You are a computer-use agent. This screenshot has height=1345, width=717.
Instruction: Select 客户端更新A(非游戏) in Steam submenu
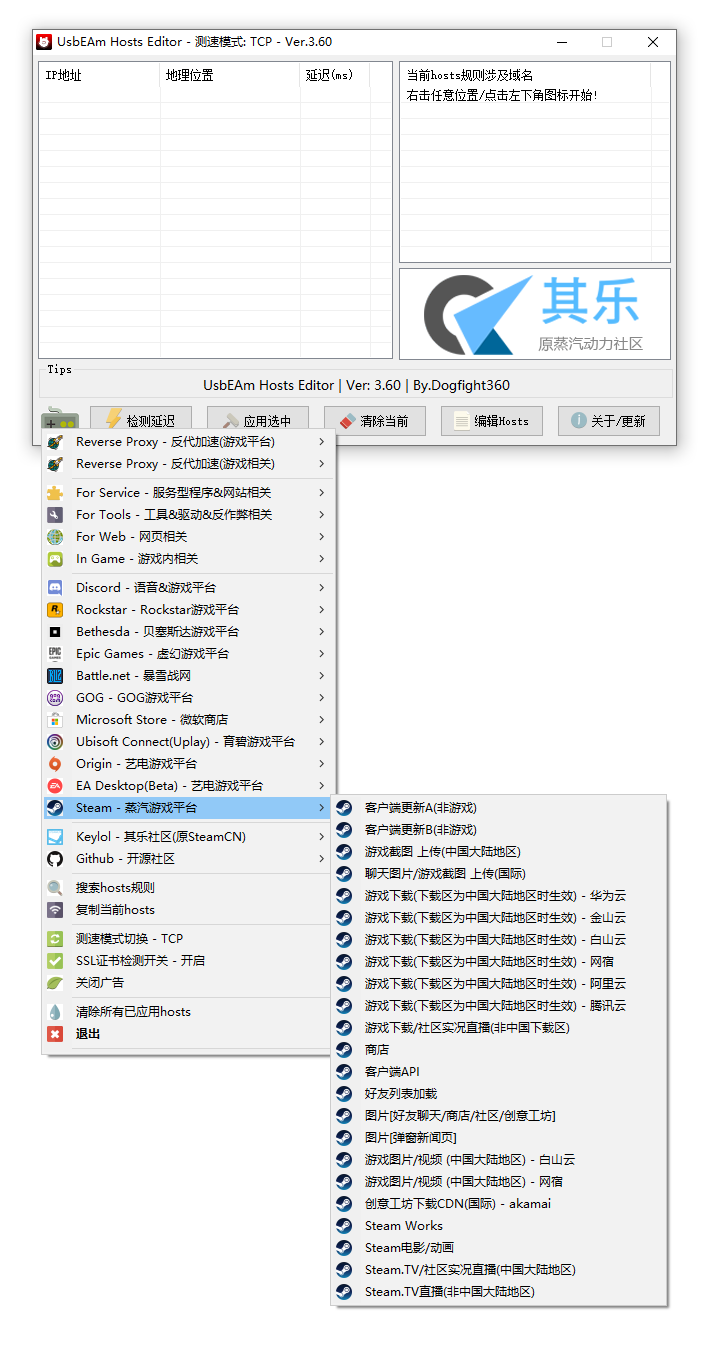(499, 808)
